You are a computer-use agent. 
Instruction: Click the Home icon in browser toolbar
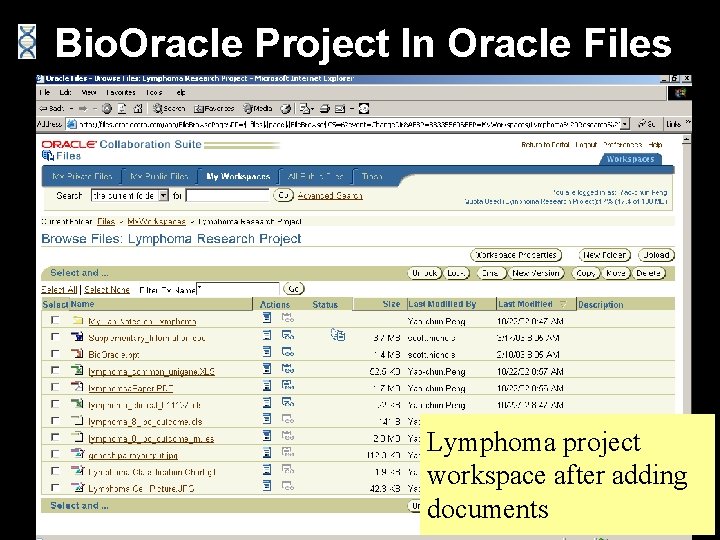[137, 109]
